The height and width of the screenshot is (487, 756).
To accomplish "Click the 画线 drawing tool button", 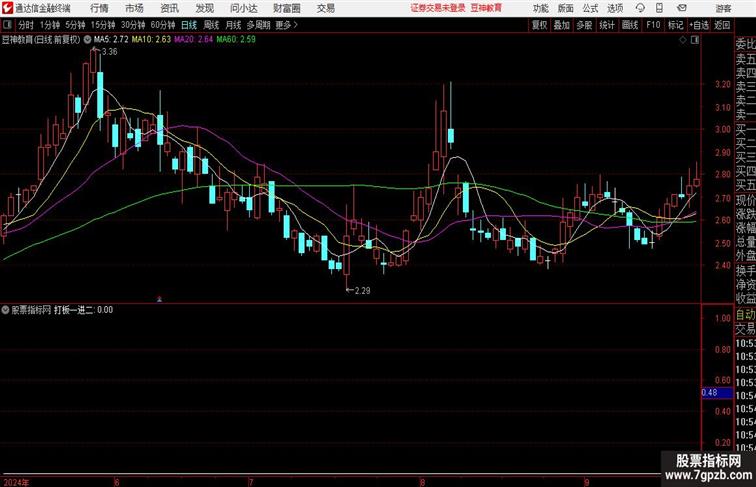I will (630, 25).
